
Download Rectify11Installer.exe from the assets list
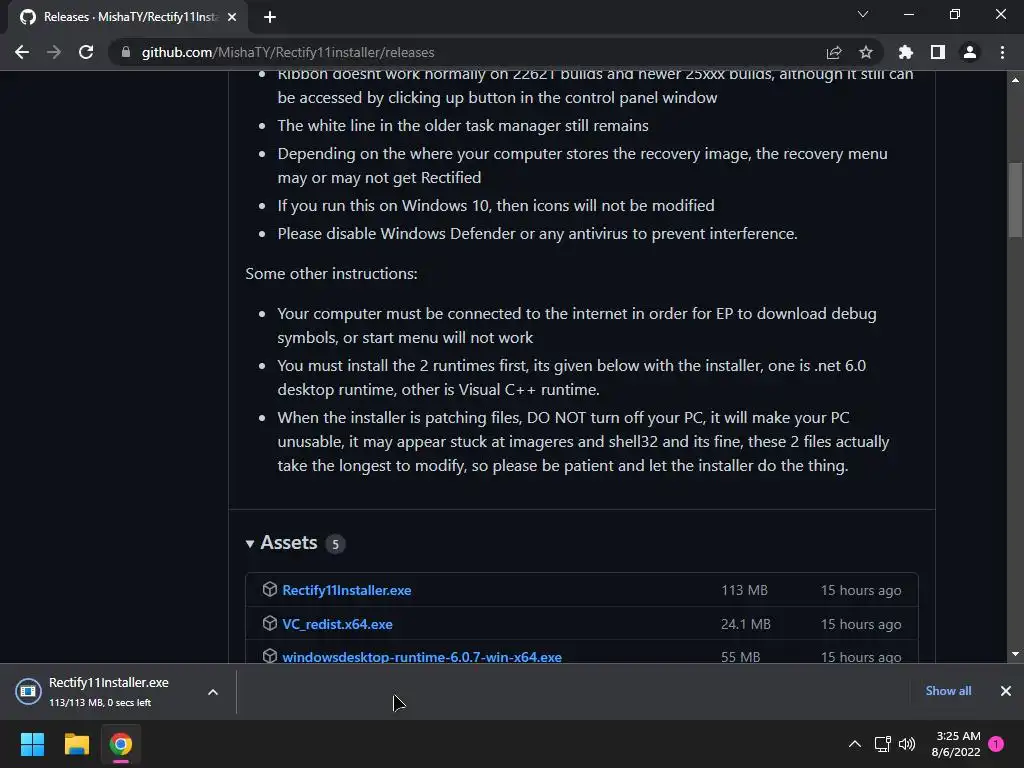347,590
